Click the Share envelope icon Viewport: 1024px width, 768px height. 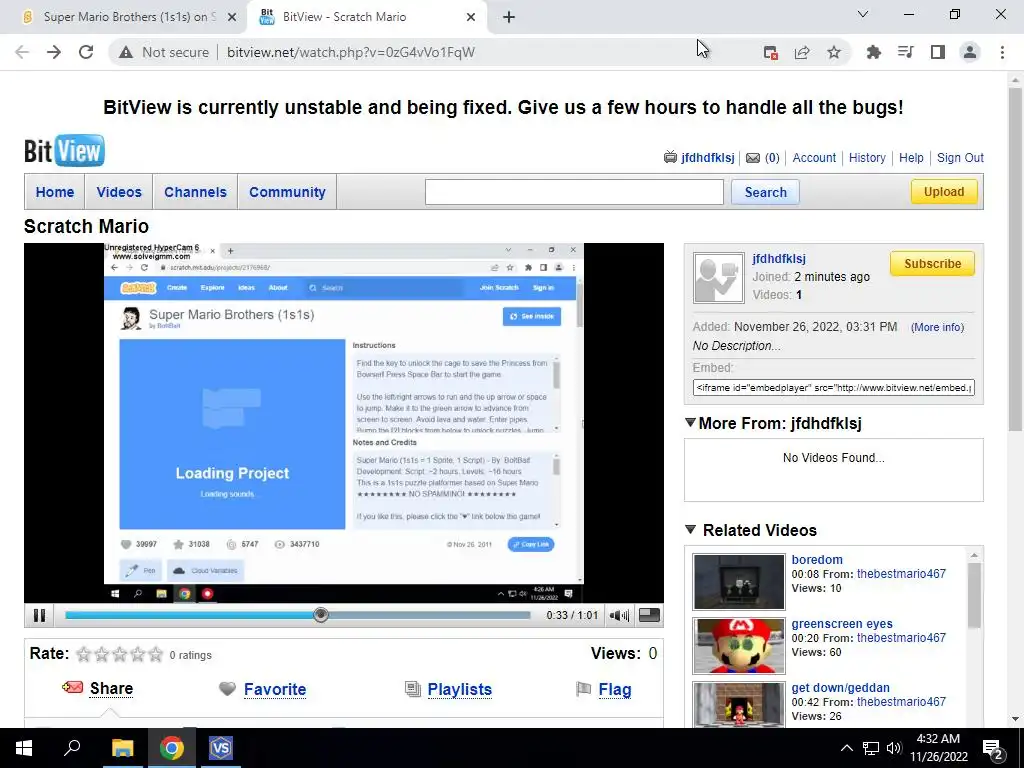click(72, 688)
